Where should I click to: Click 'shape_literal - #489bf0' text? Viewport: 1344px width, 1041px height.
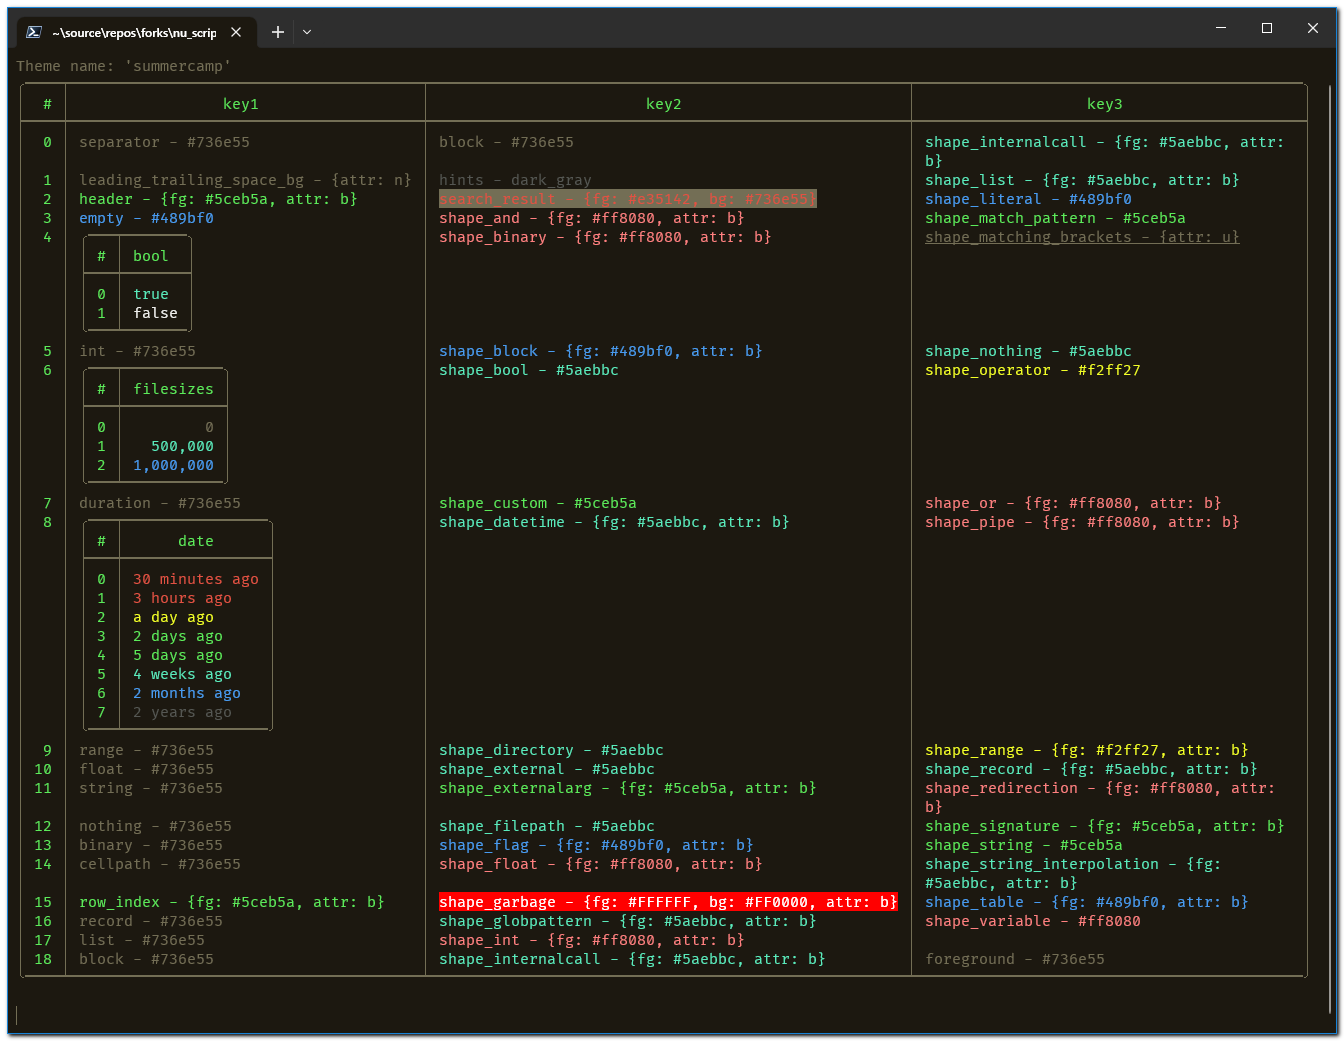1028,199
